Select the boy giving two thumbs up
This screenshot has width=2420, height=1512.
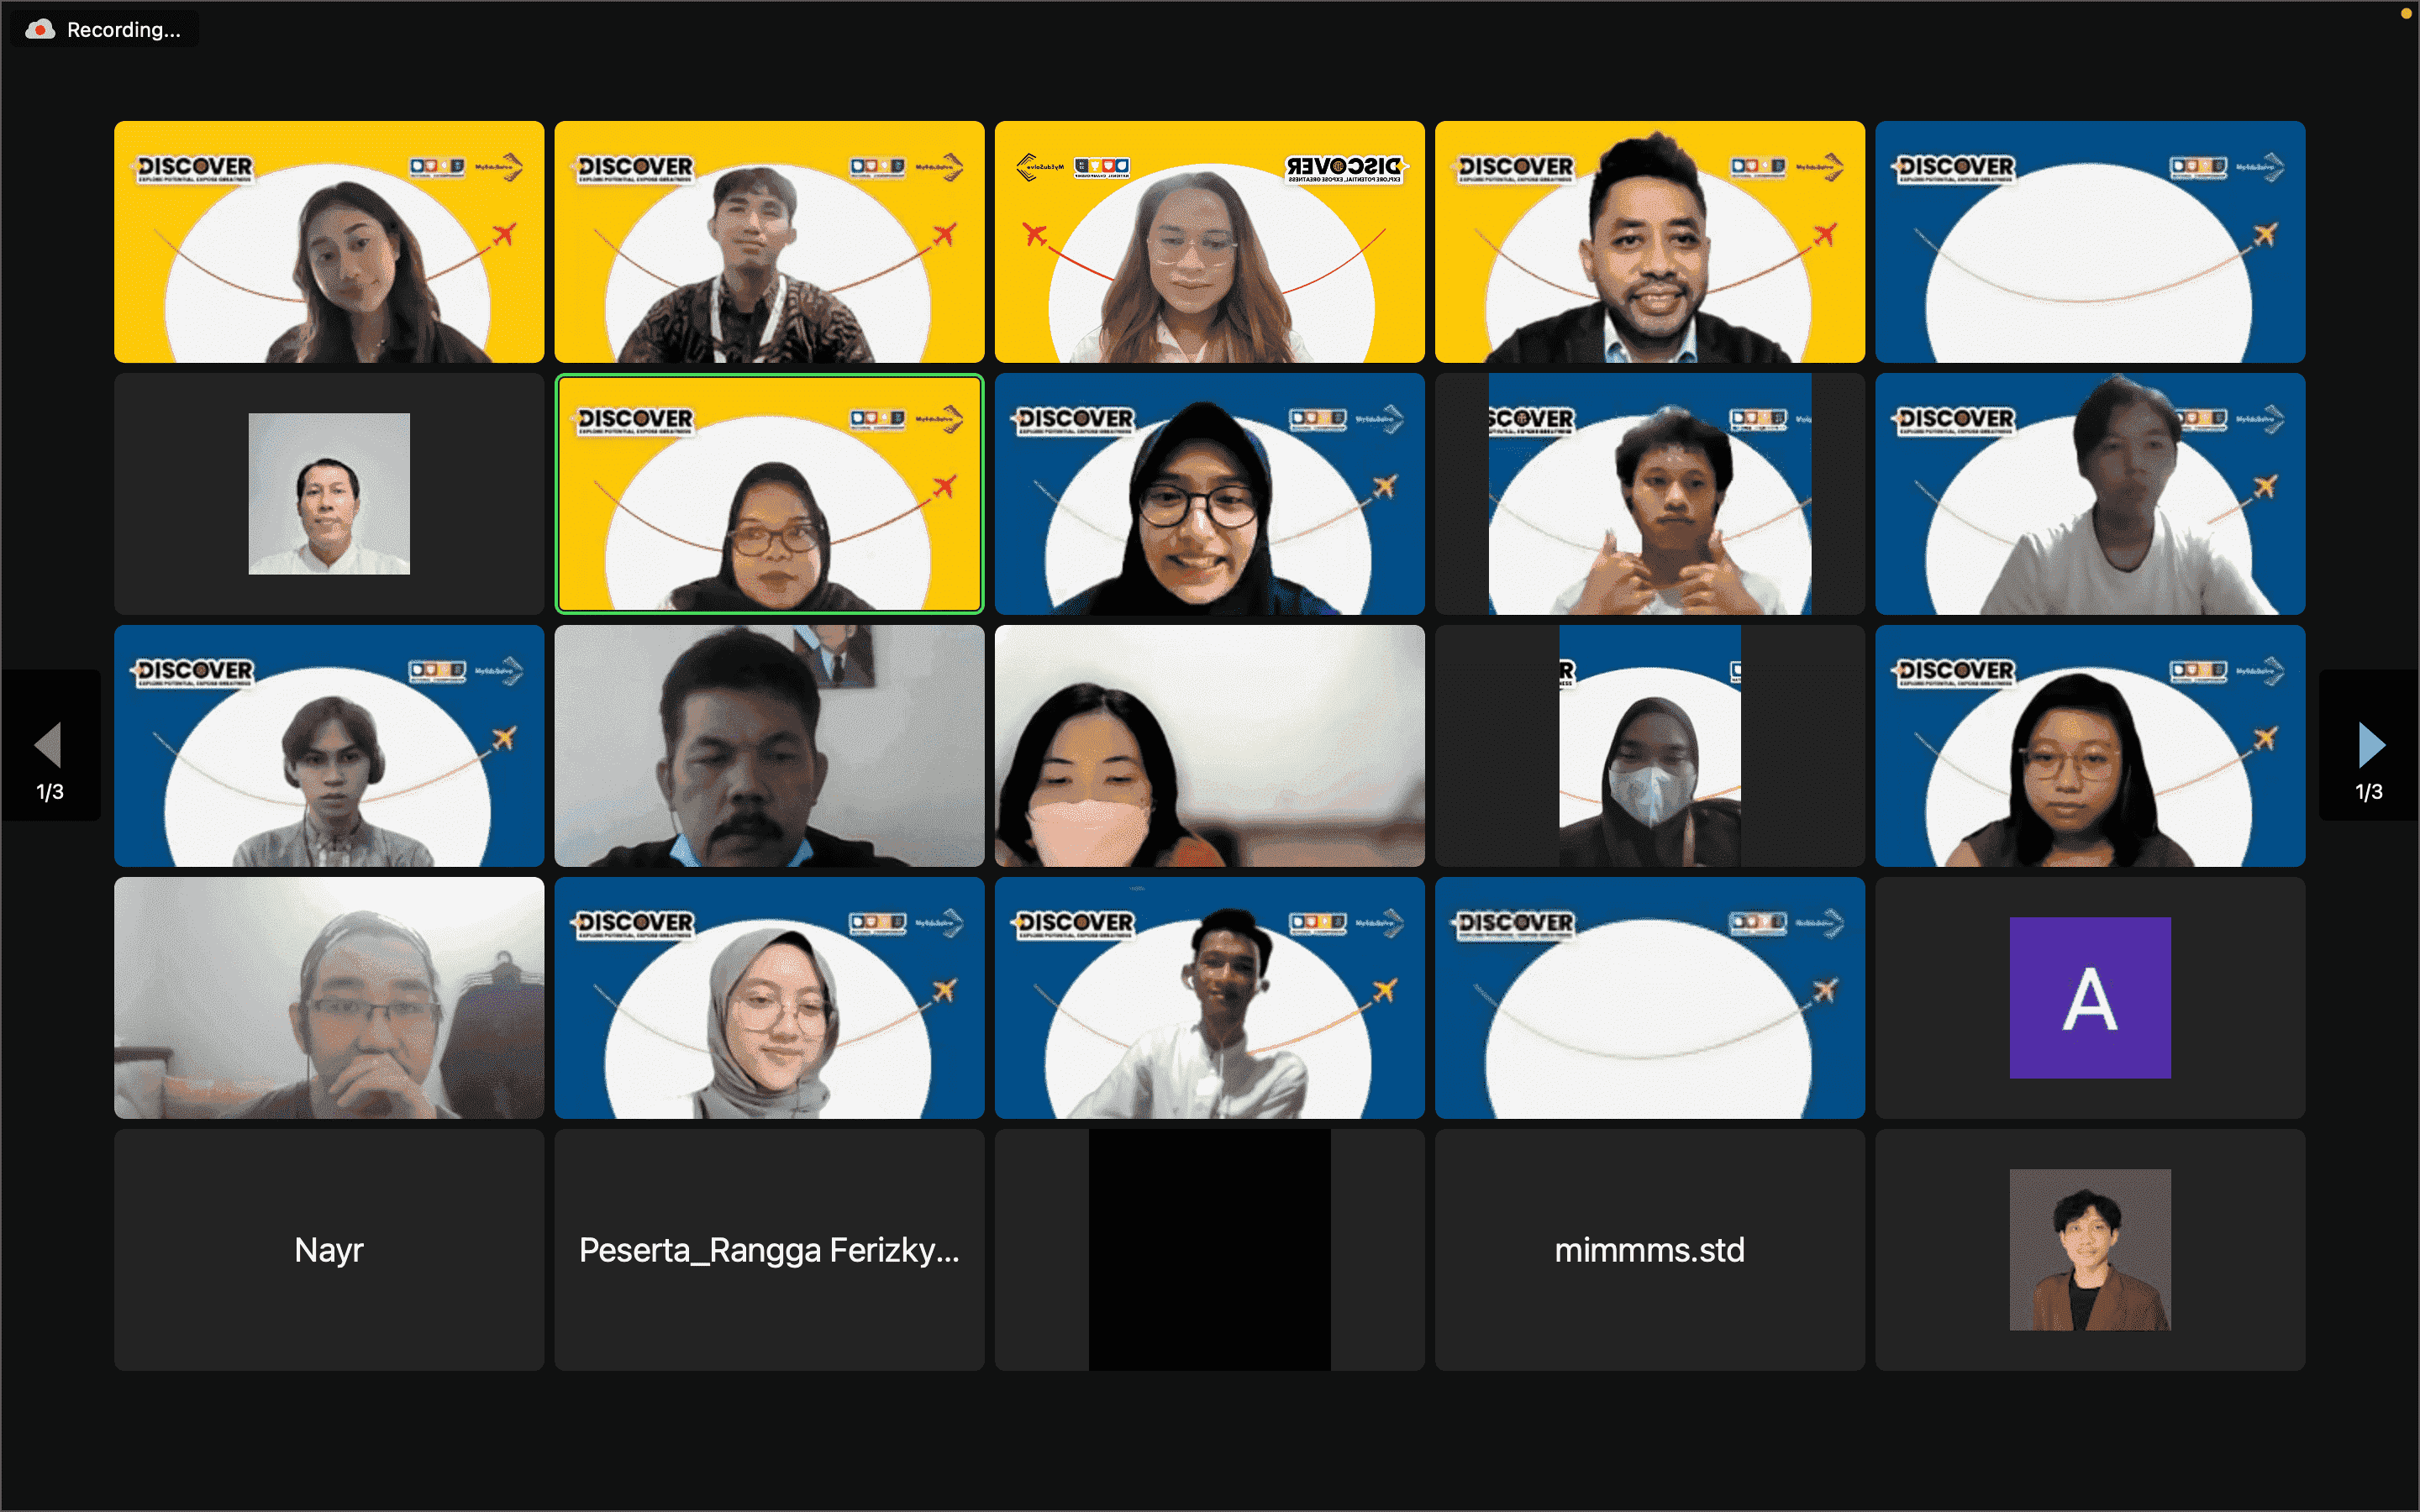[x=1649, y=494]
